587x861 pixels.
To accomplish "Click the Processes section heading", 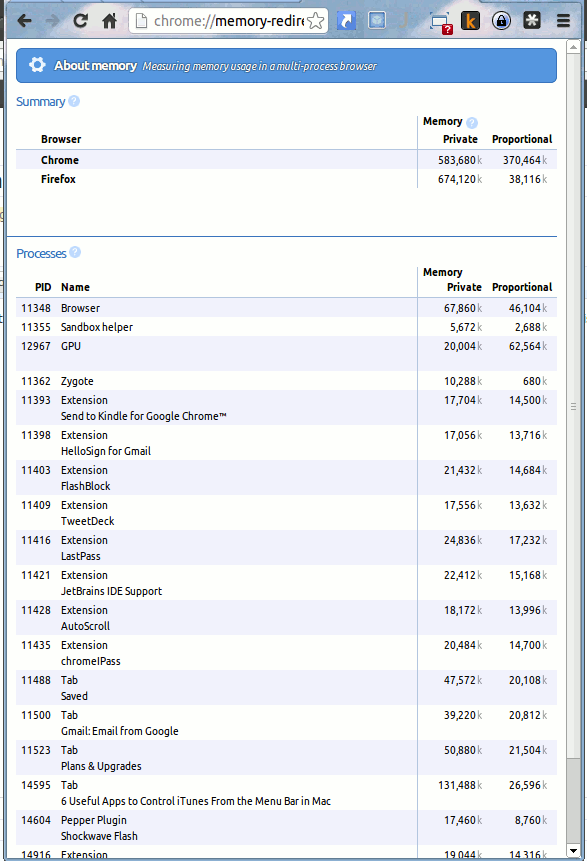I will 42,253.
